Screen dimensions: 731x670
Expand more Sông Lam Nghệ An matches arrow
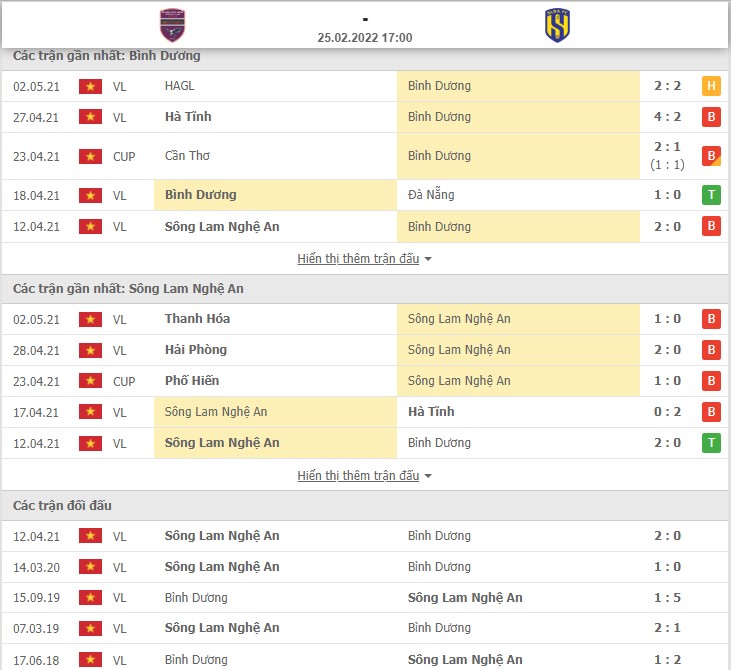[428, 476]
